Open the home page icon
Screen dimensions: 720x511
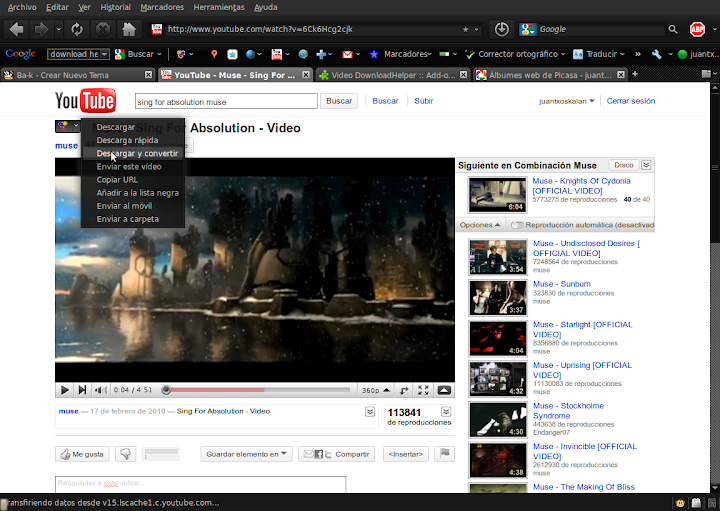[x=129, y=29]
